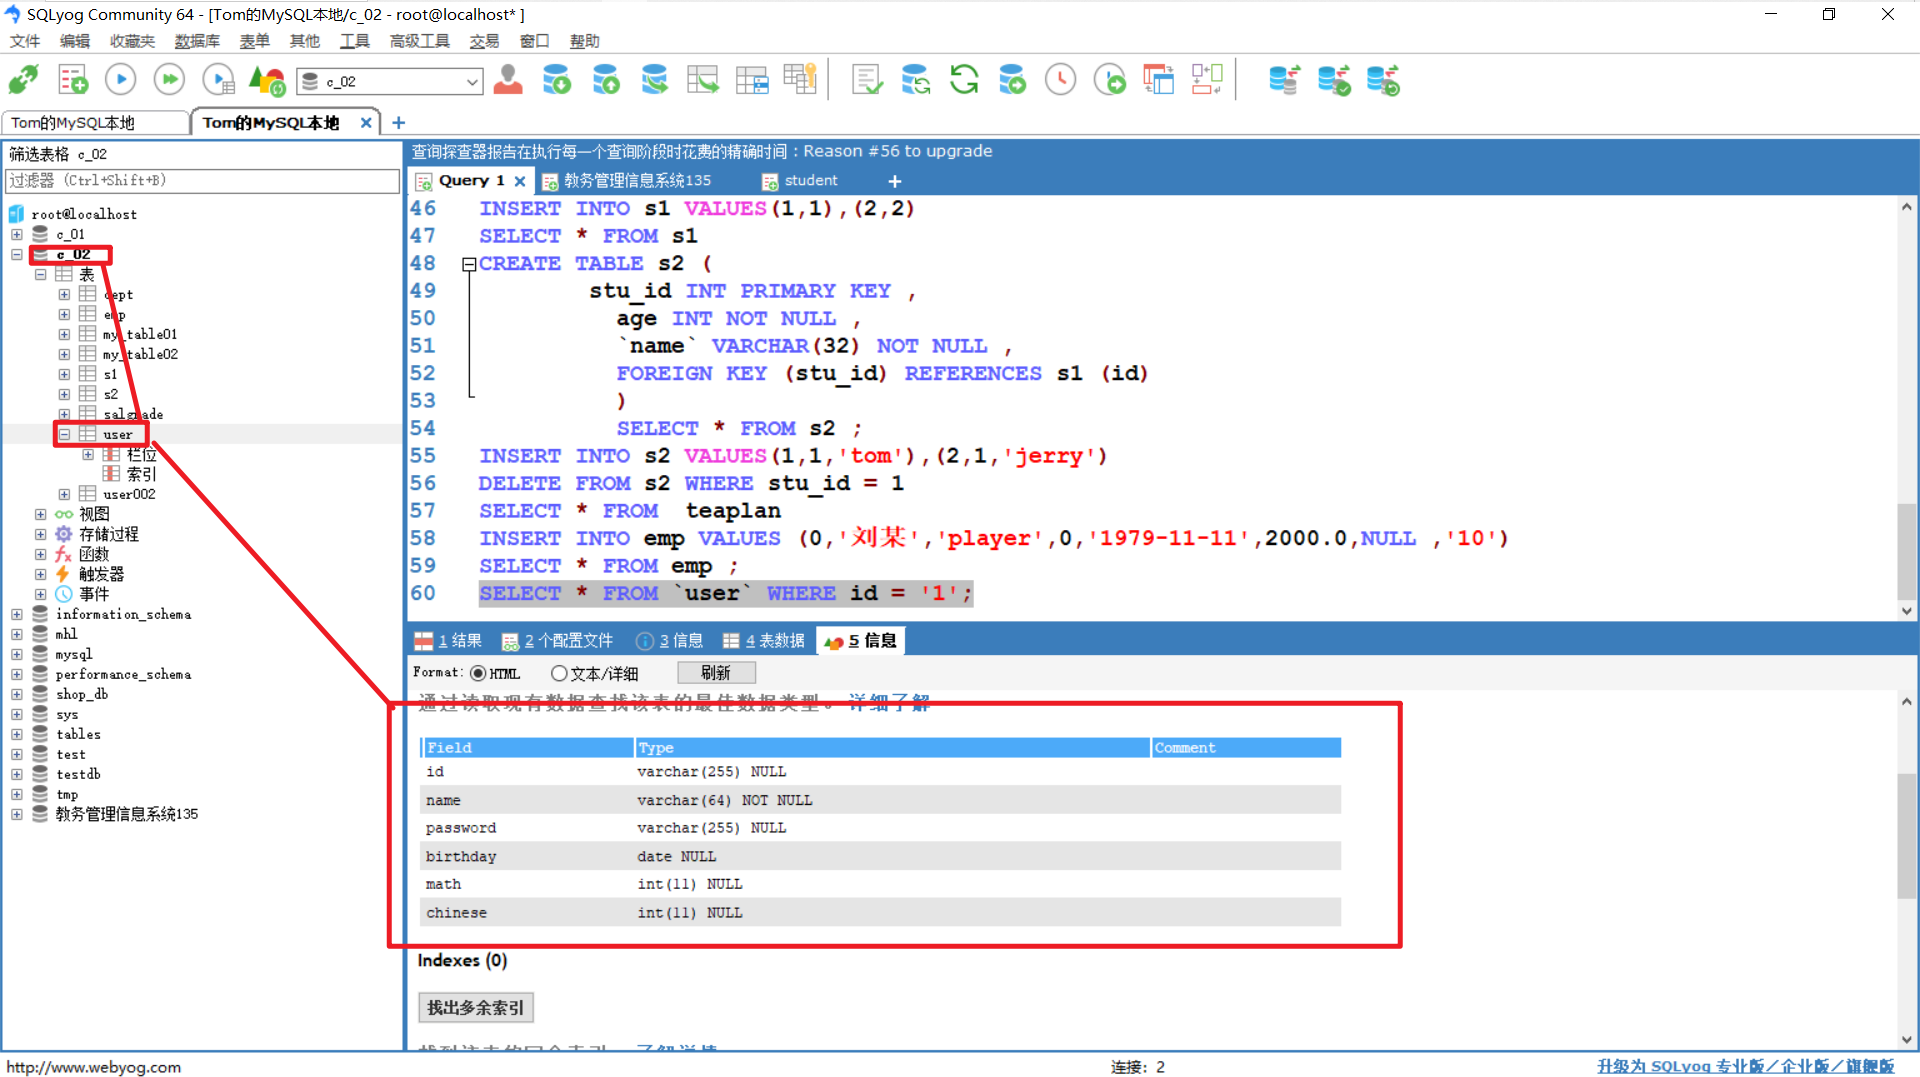Click the 刷新 button

pos(716,672)
